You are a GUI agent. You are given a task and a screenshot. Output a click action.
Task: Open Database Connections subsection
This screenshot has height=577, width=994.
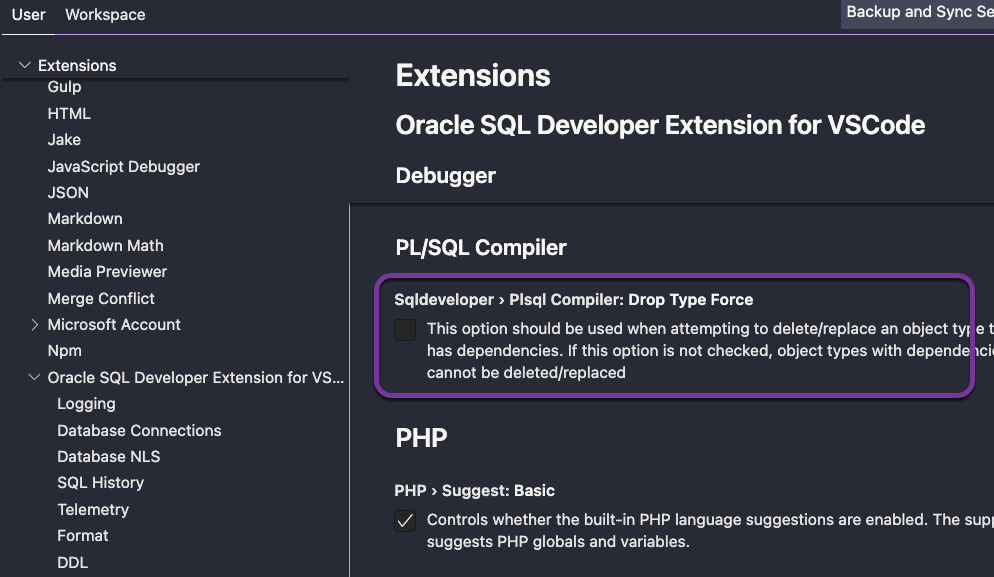[139, 431]
